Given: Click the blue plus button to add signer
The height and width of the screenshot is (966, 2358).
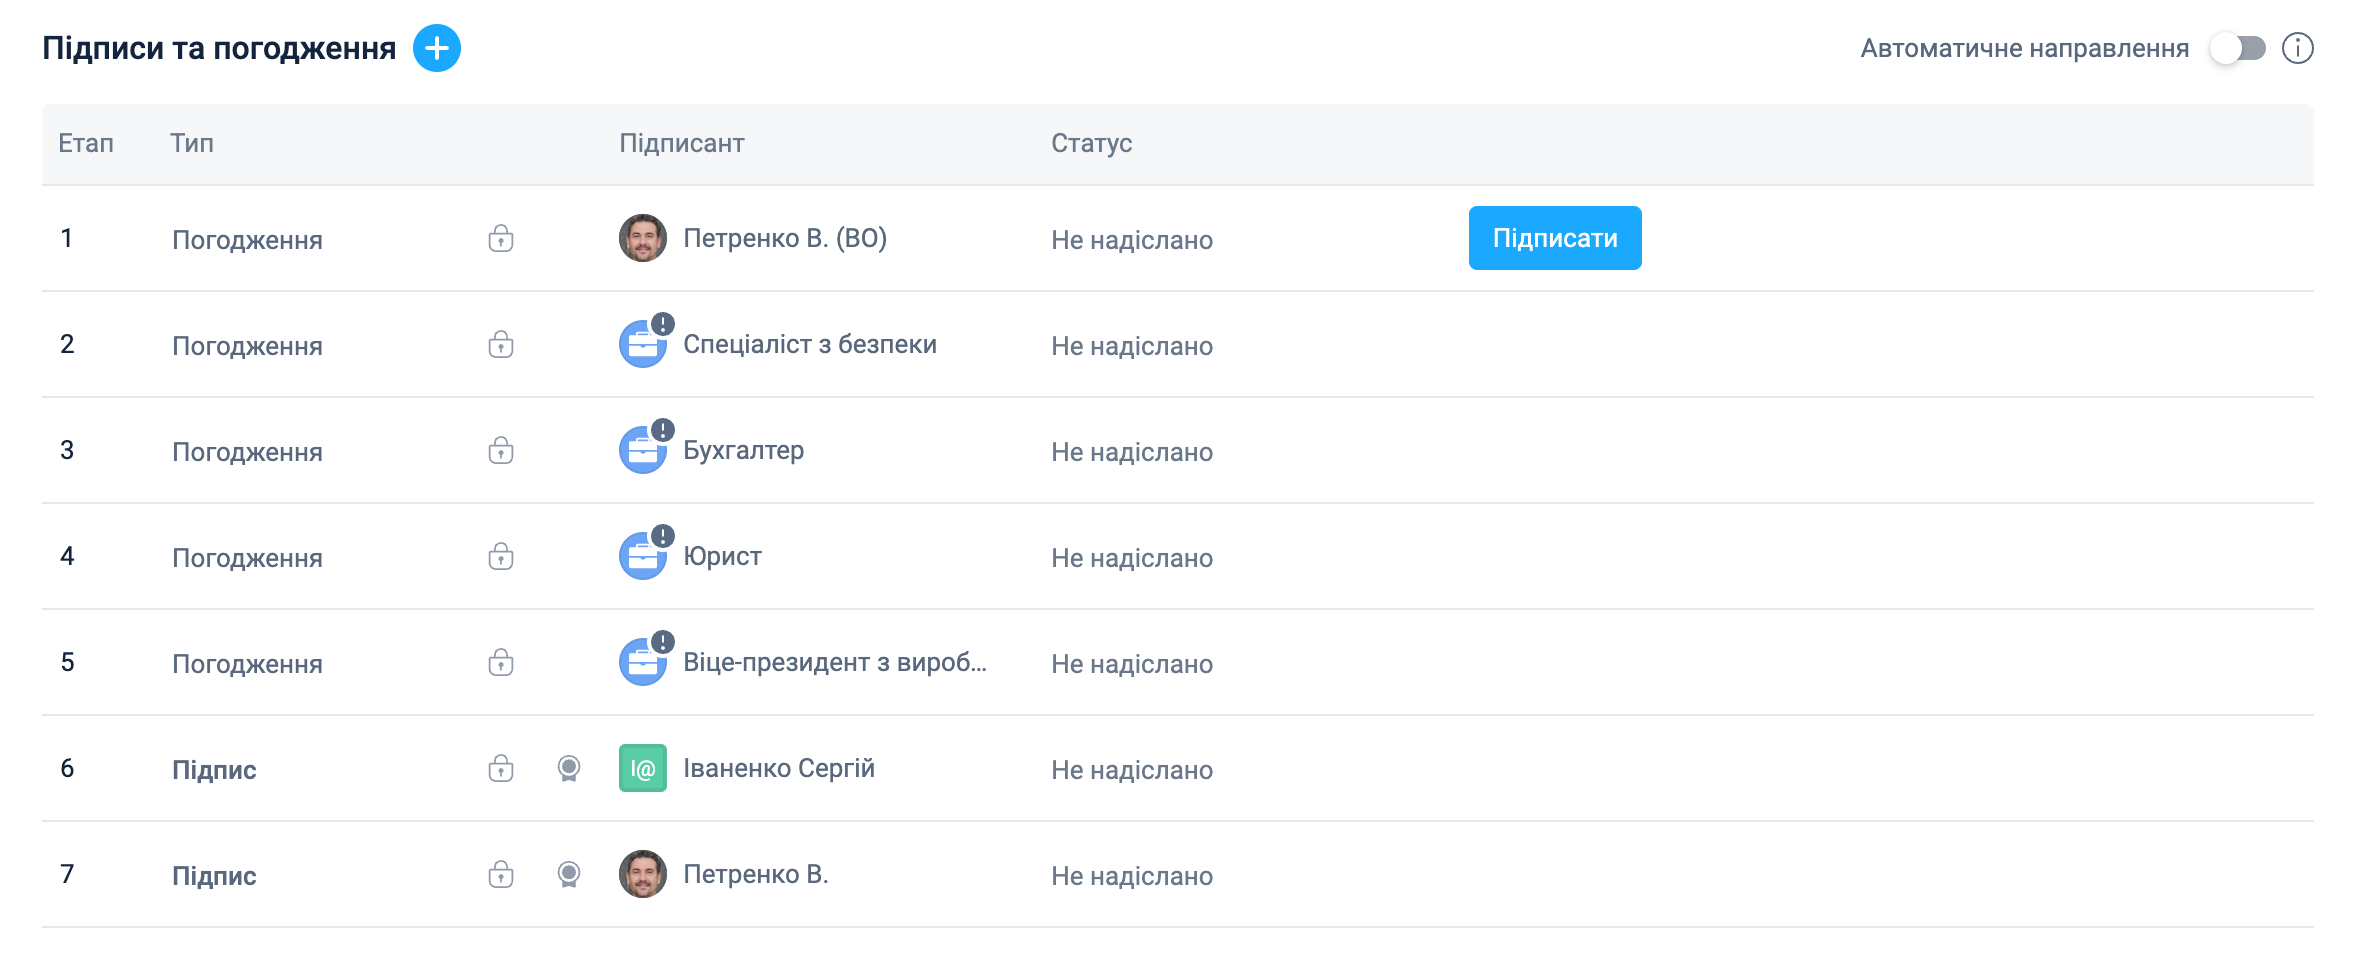Looking at the screenshot, I should point(437,48).
